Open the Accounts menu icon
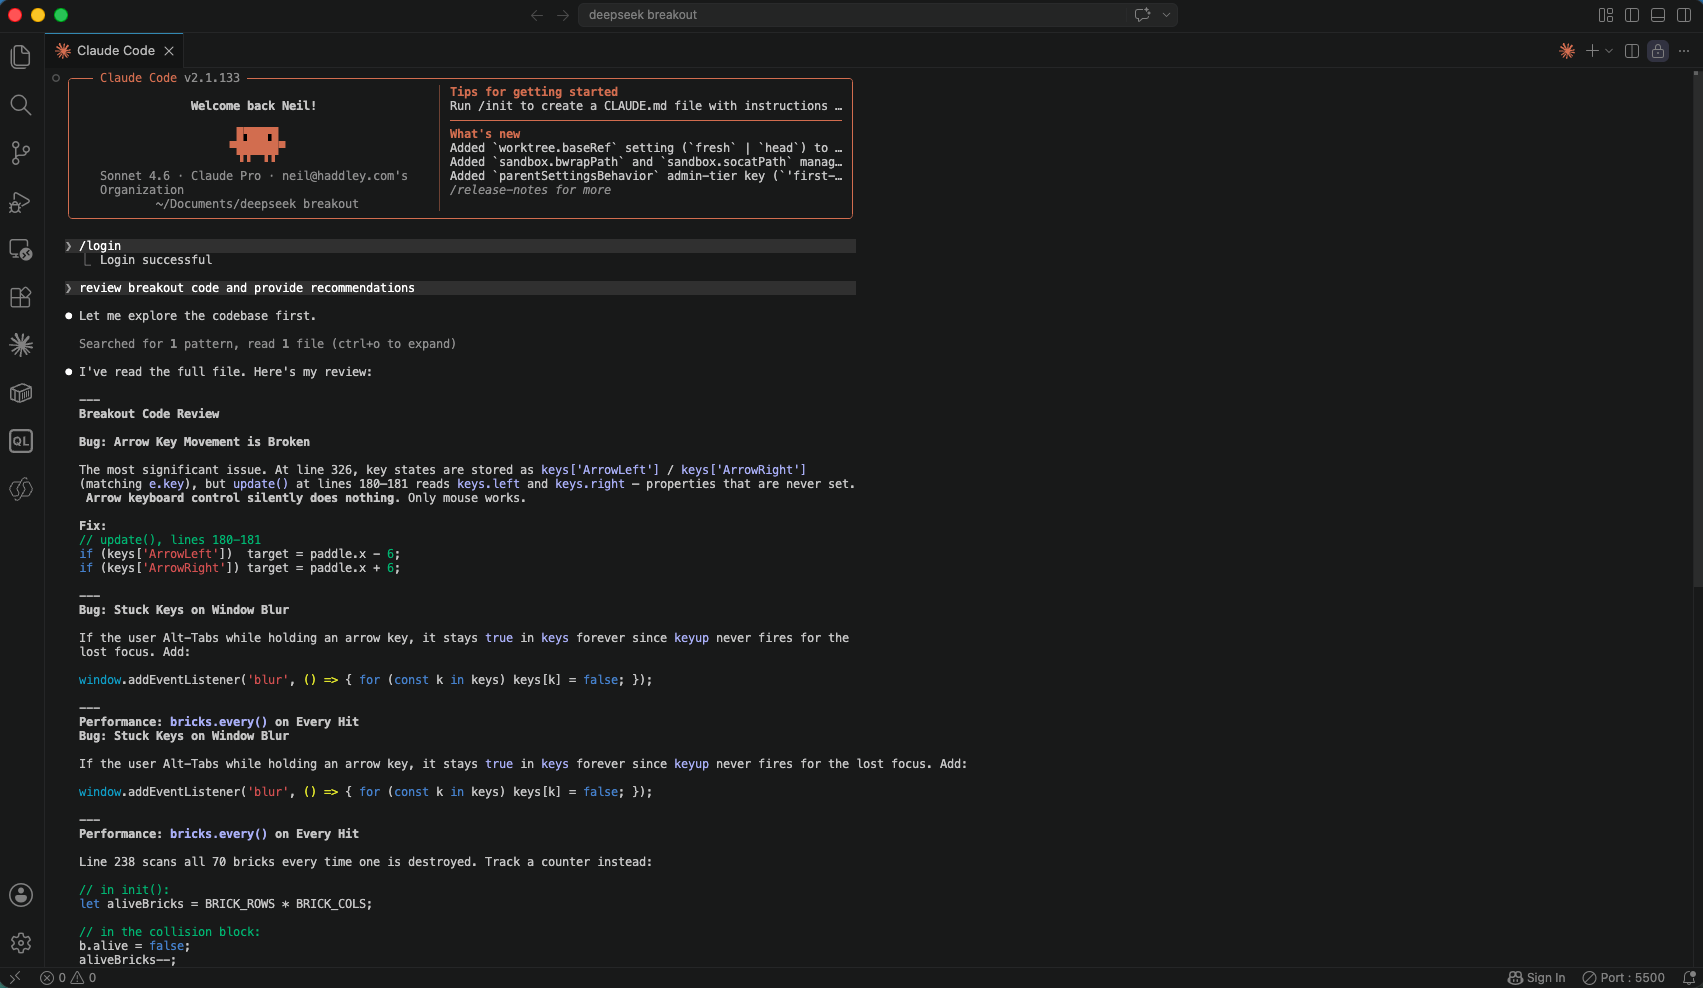Screen dimensions: 1703x988 click(x=21, y=895)
